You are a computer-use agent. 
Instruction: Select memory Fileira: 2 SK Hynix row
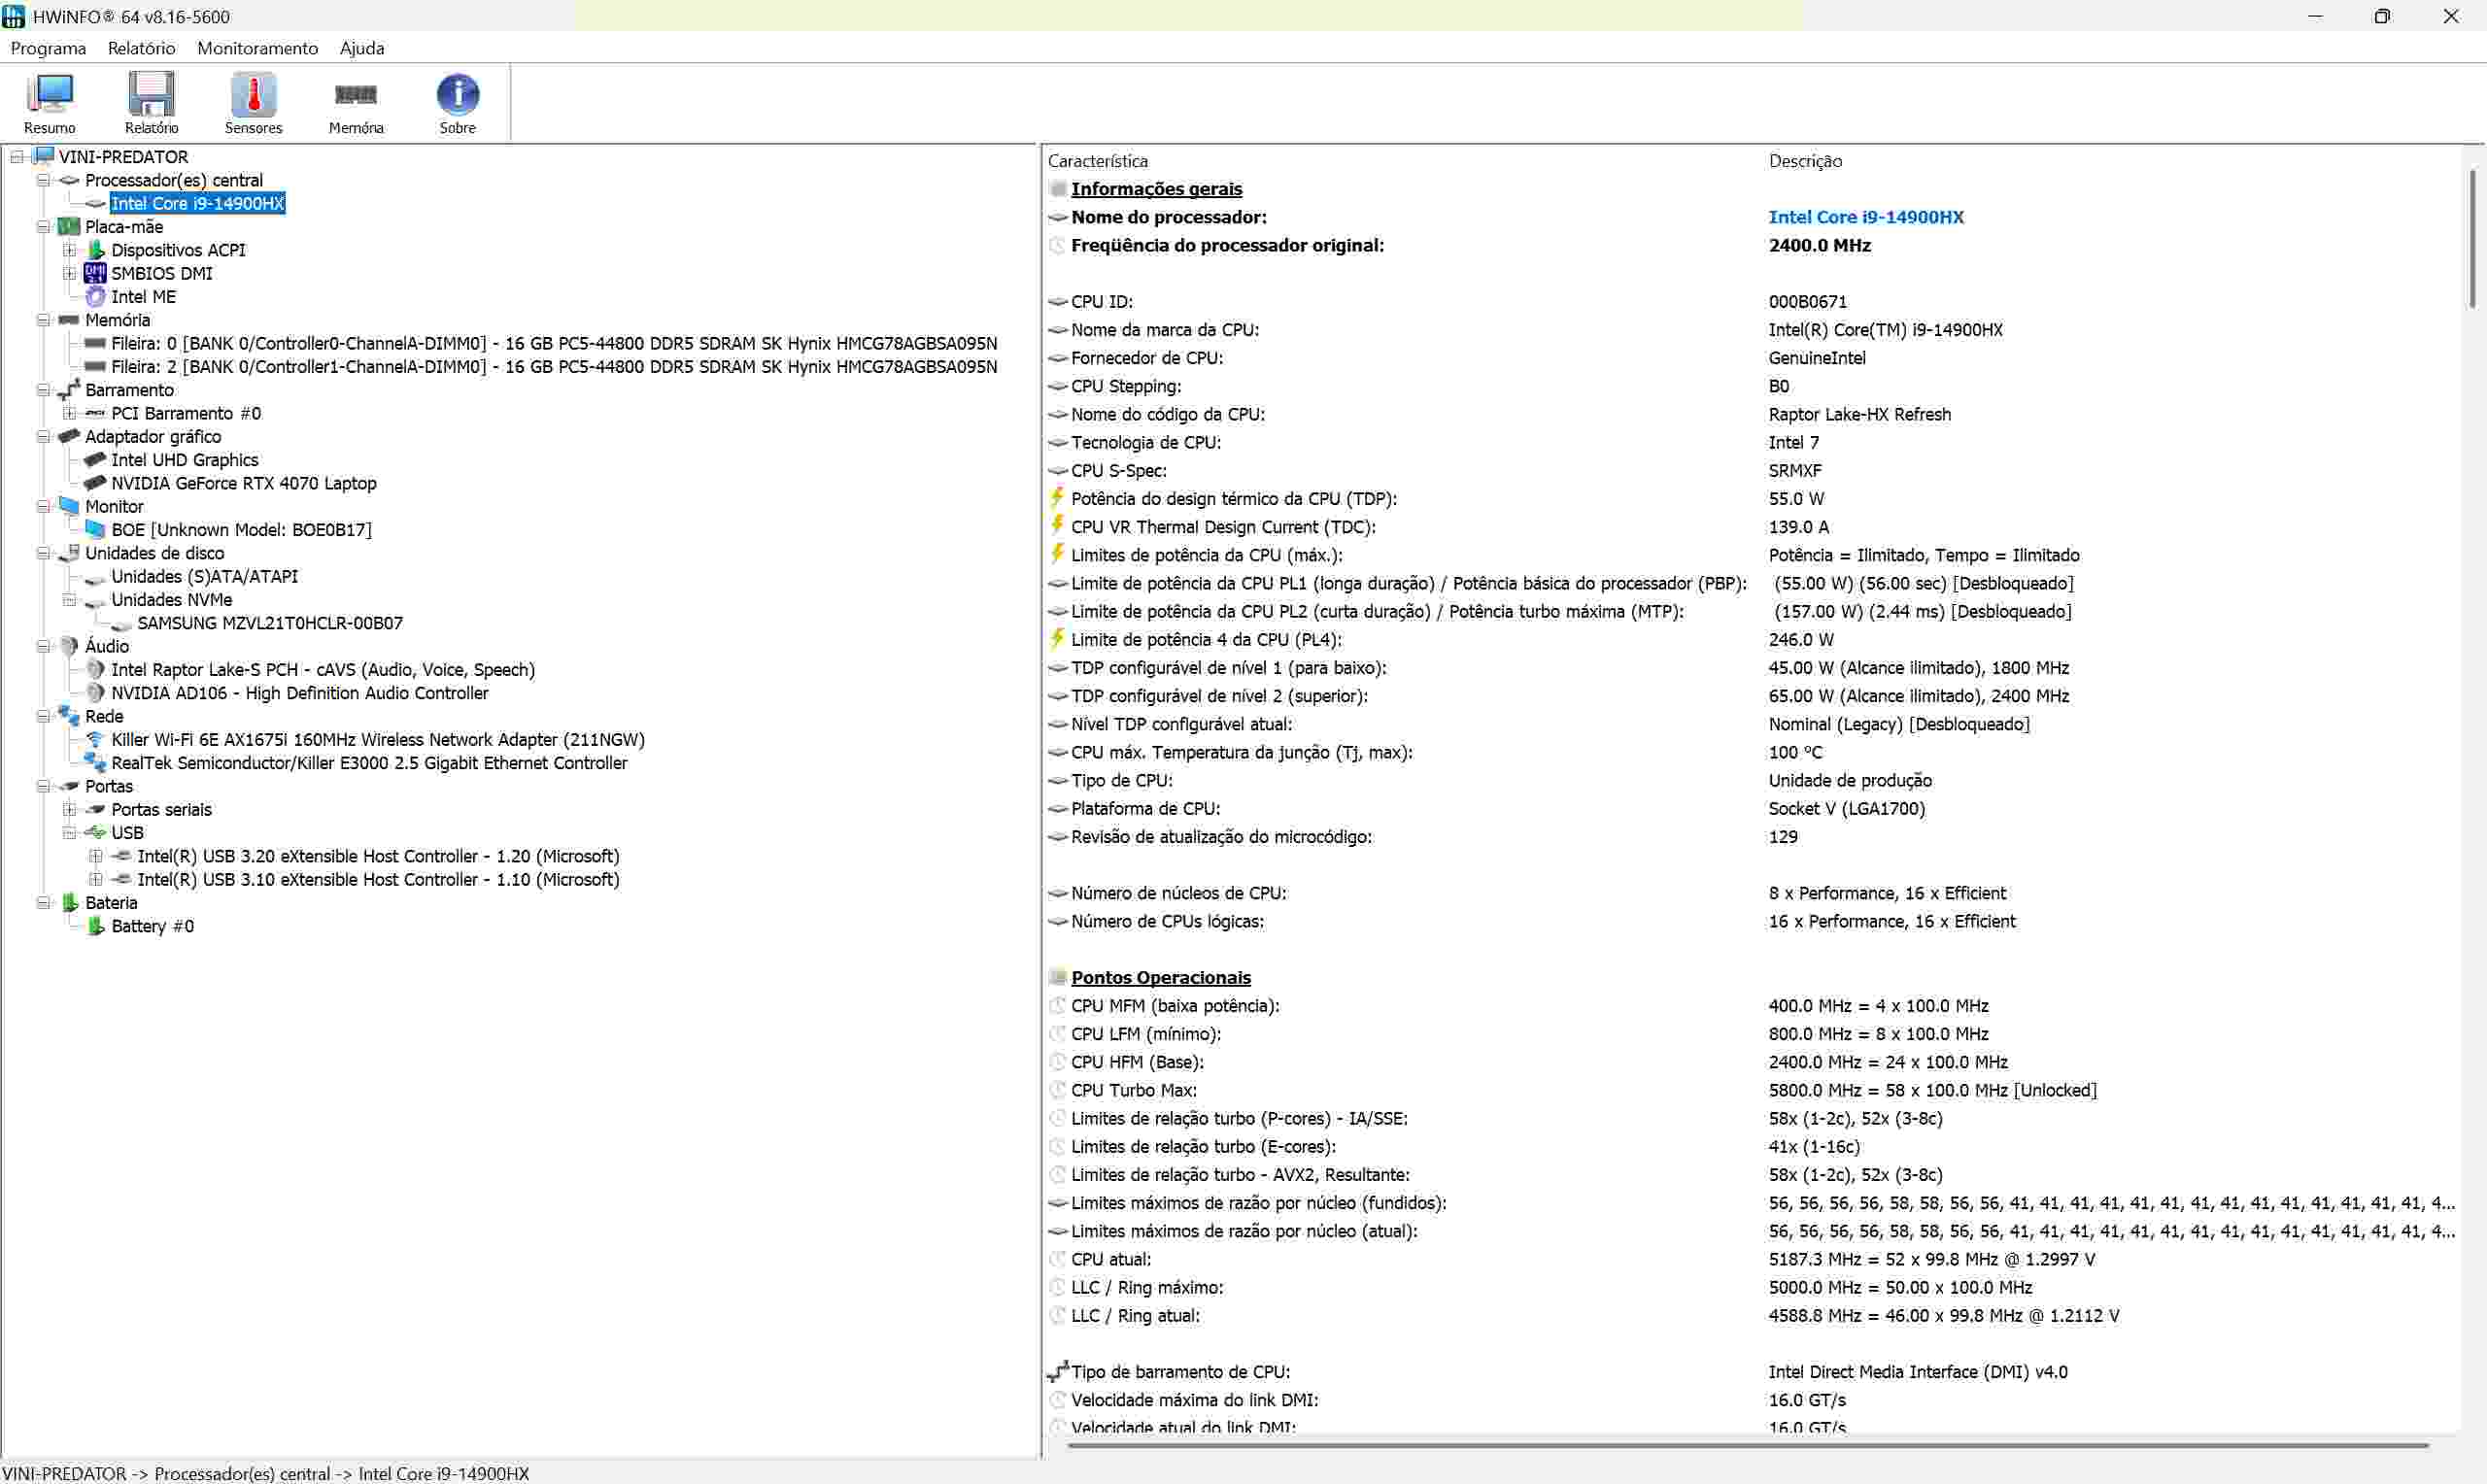click(x=554, y=367)
